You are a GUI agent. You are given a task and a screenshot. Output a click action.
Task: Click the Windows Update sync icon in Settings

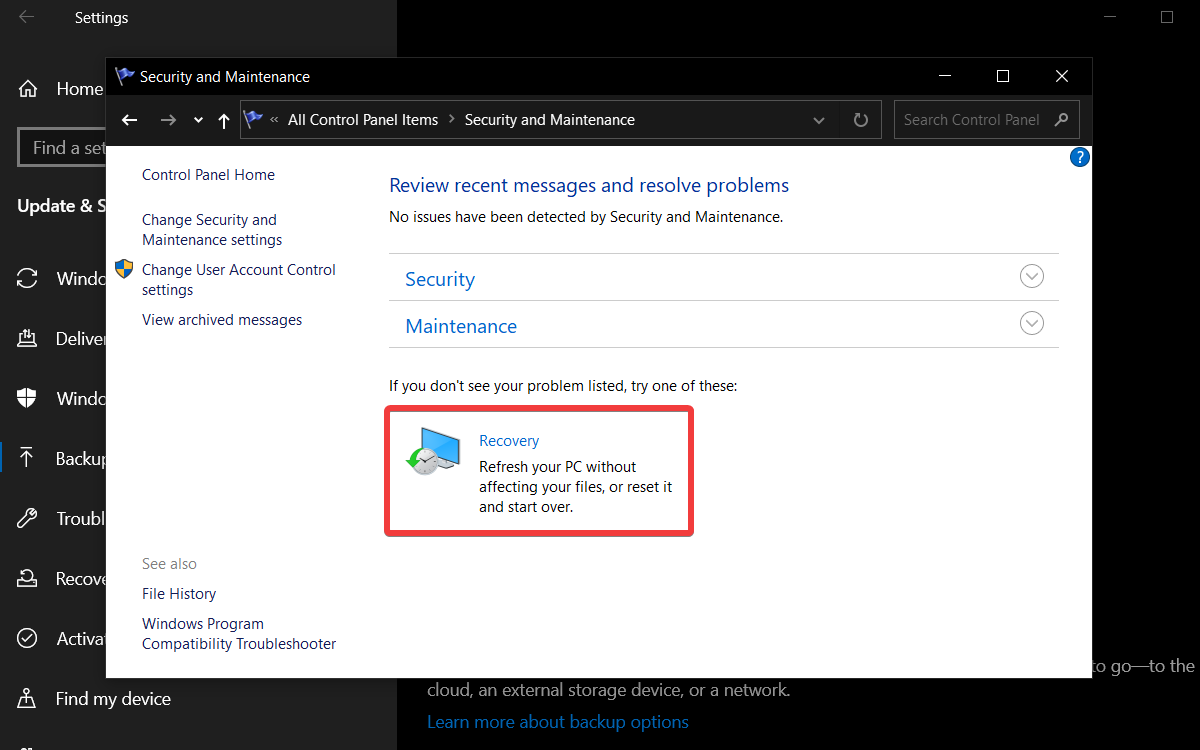28,278
